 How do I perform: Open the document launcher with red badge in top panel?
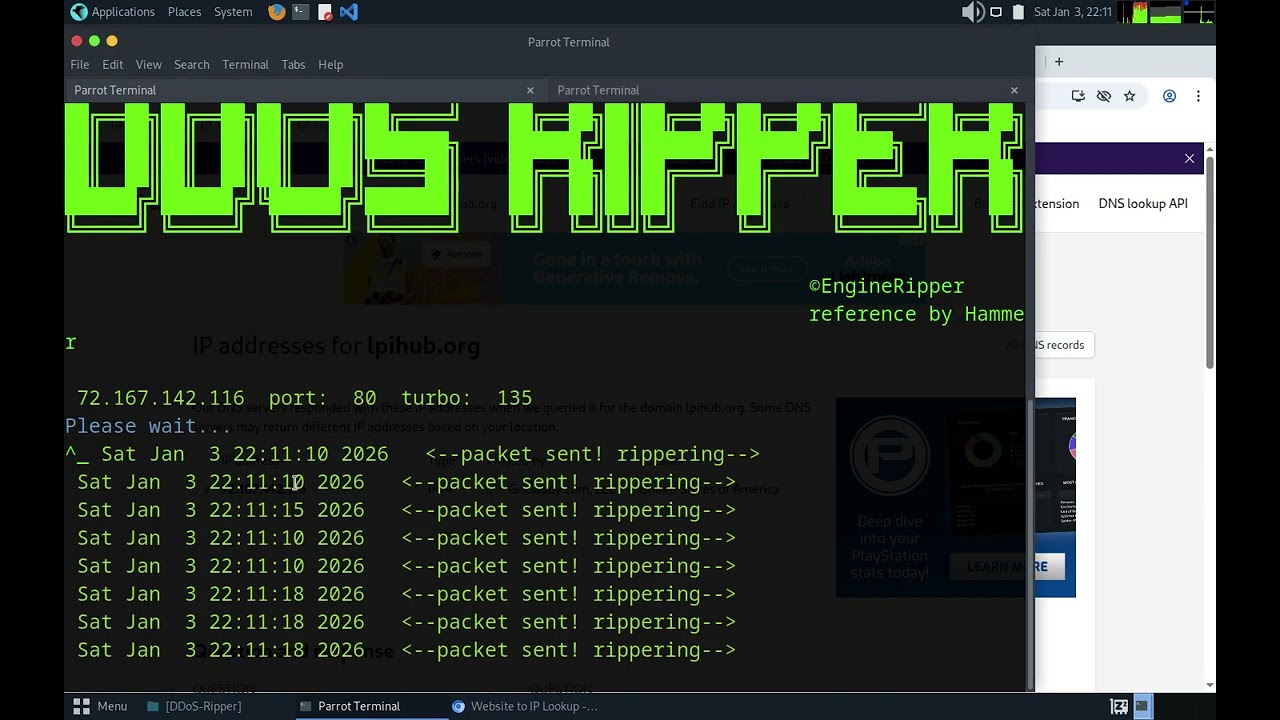(325, 12)
